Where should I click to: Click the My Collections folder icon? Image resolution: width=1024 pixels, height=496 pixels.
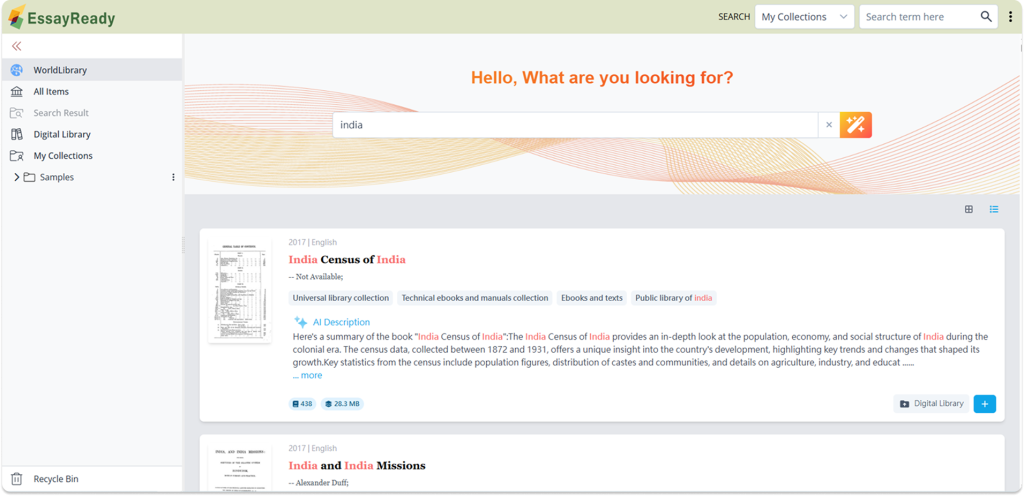(x=16, y=156)
